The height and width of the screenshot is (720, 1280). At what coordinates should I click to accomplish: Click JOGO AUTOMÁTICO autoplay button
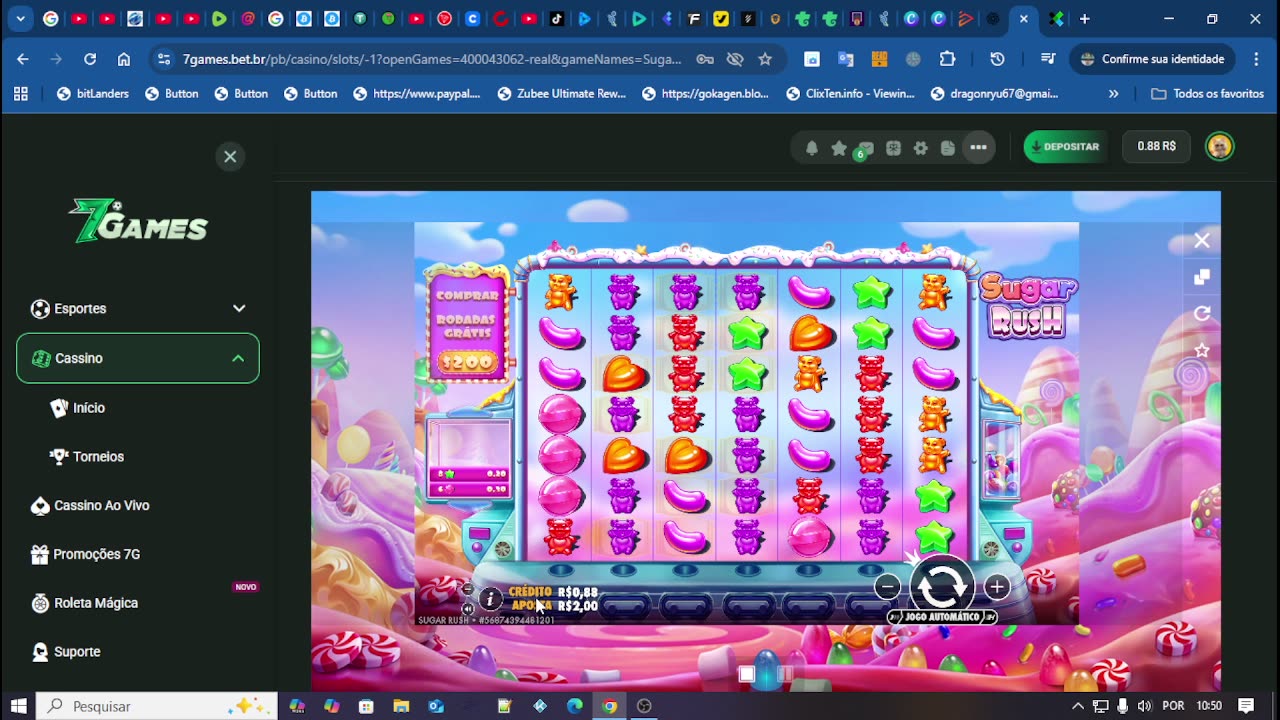[941, 617]
